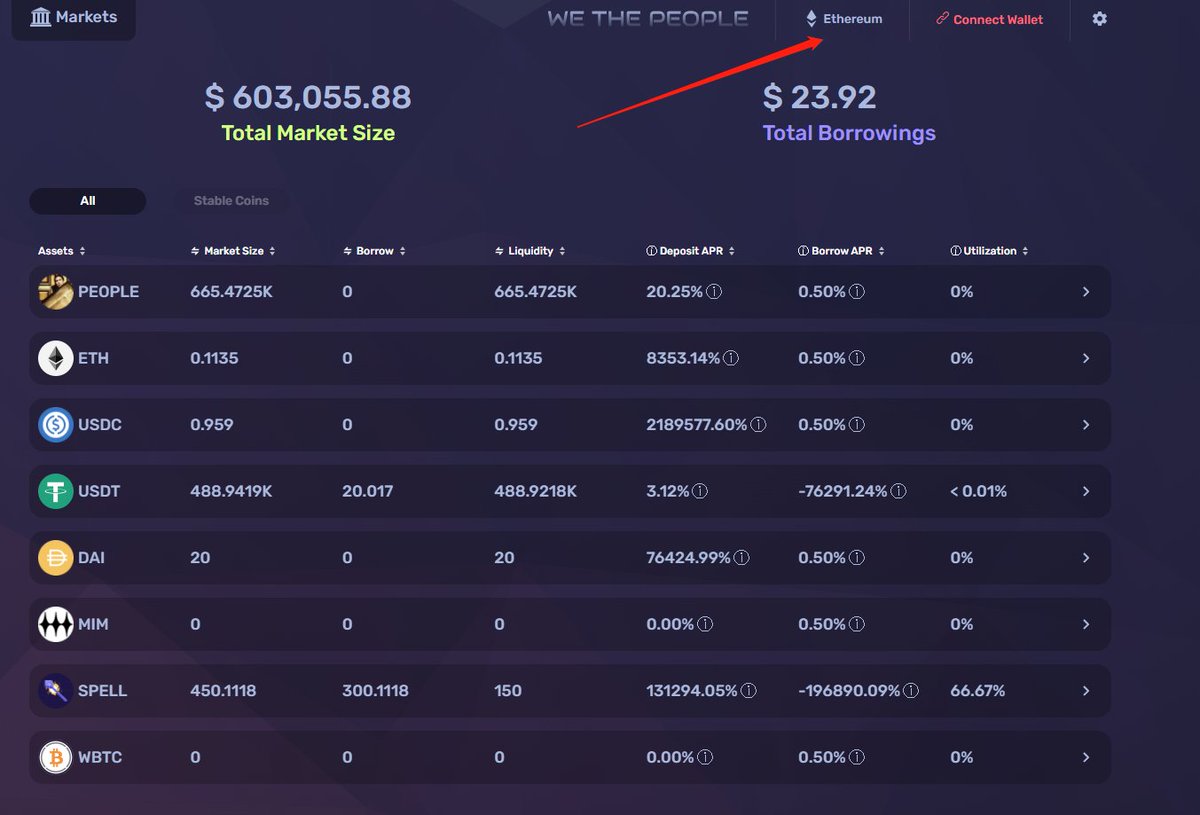Click info icon beside DAI deposit APR 76424.99%
The height and width of the screenshot is (815, 1200).
tap(741, 558)
